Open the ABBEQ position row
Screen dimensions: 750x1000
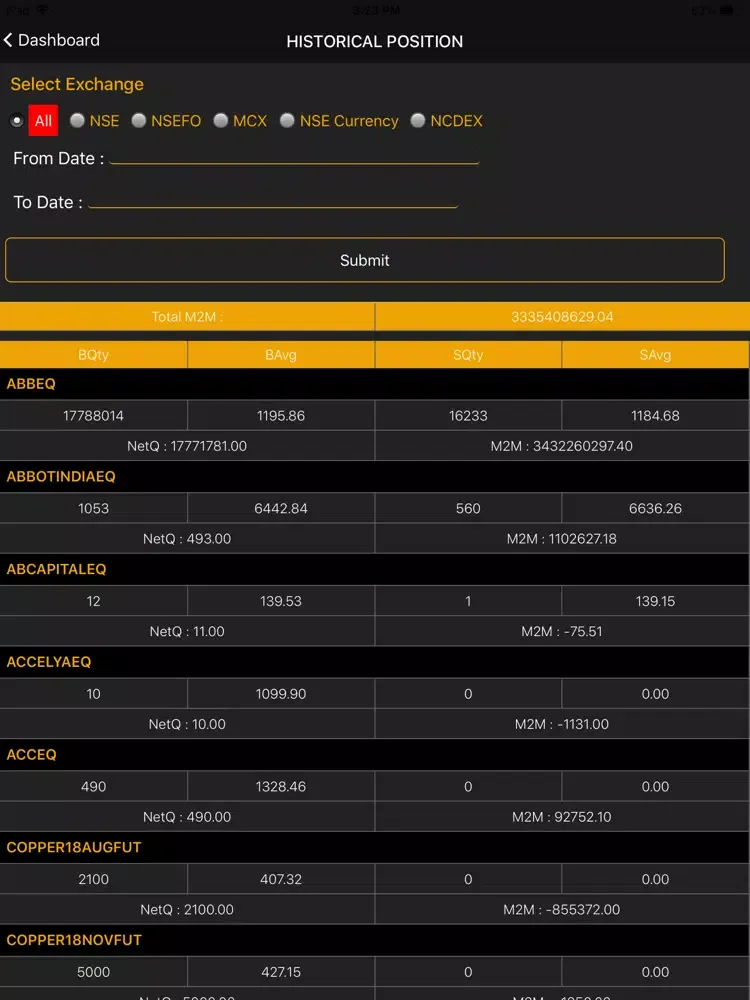click(375, 384)
